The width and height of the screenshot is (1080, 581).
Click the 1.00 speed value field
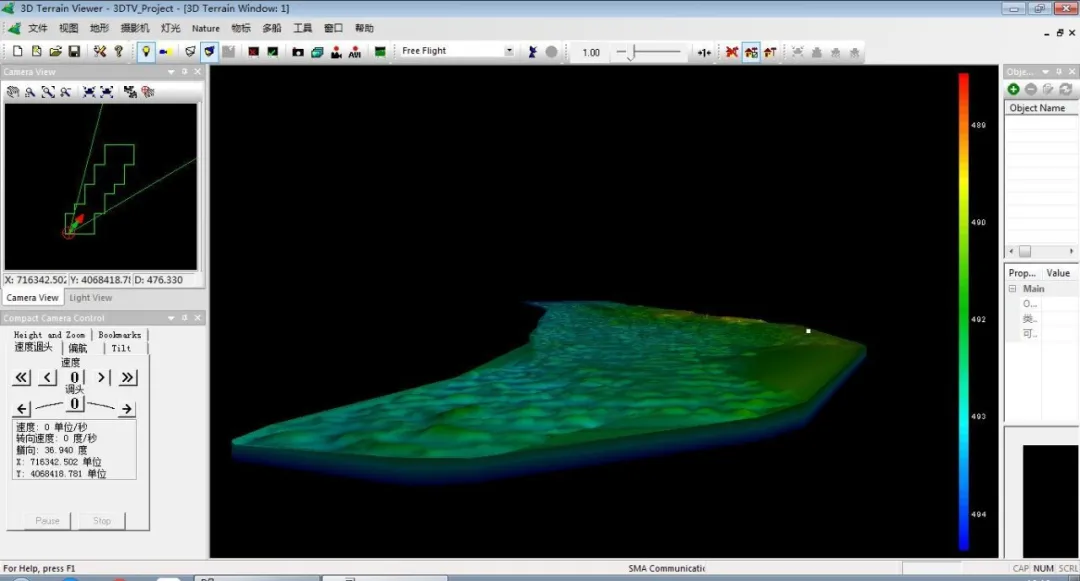tap(590, 52)
